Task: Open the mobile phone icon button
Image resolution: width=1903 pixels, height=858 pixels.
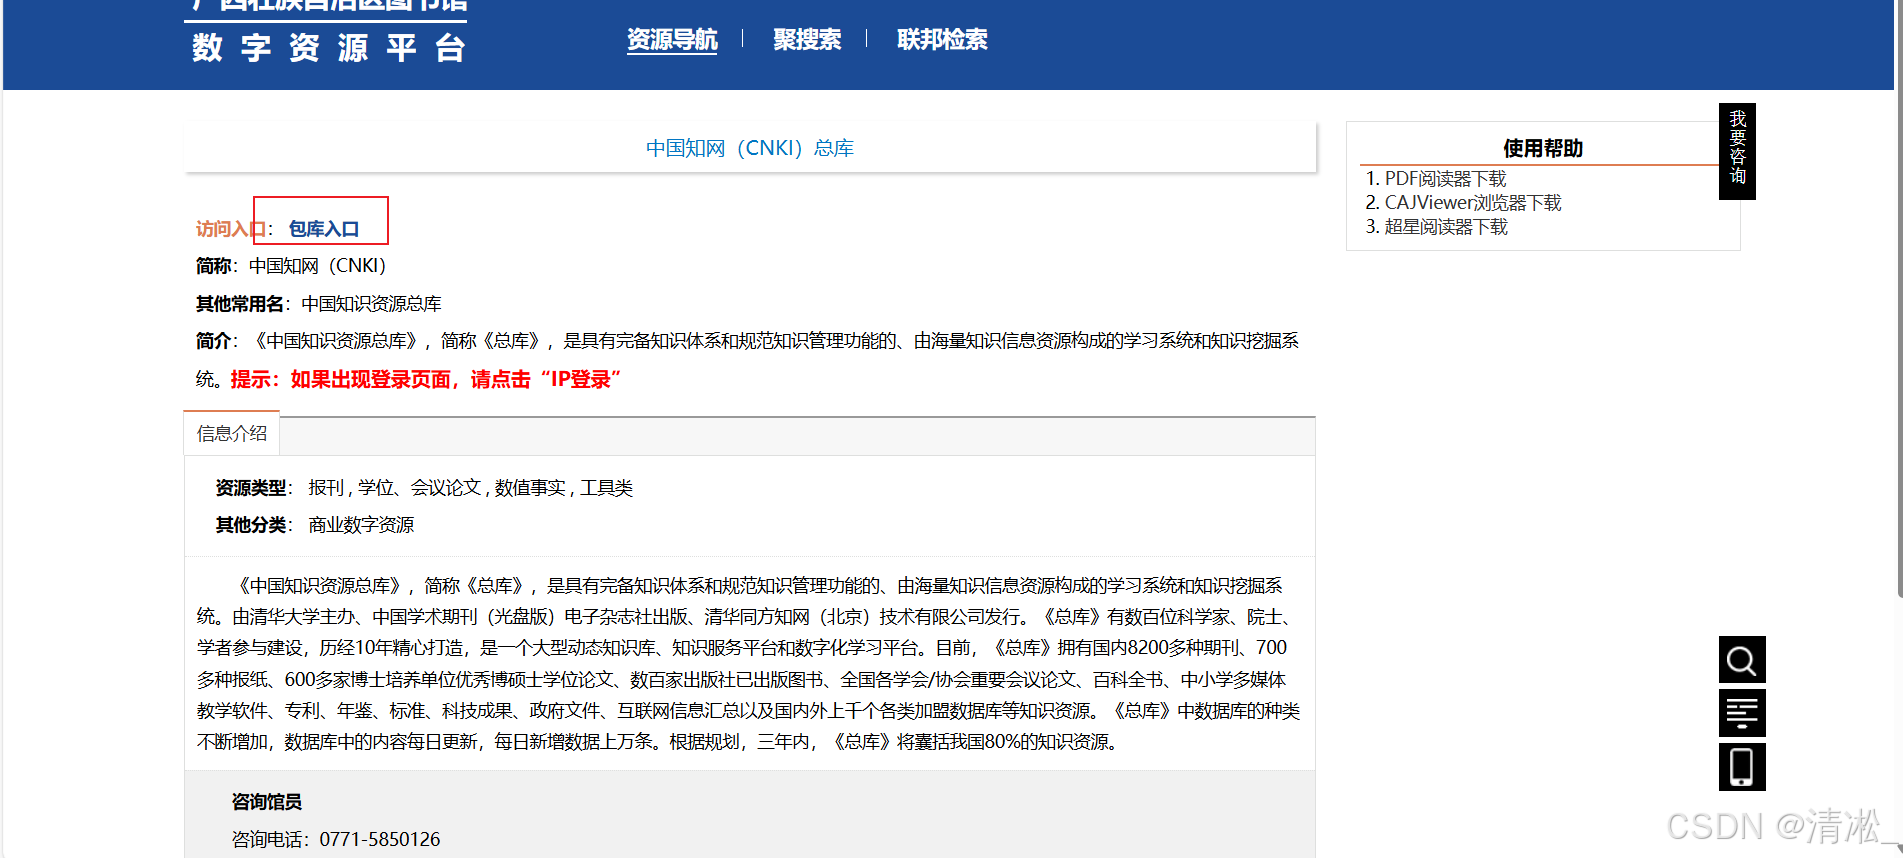Action: coord(1741,767)
